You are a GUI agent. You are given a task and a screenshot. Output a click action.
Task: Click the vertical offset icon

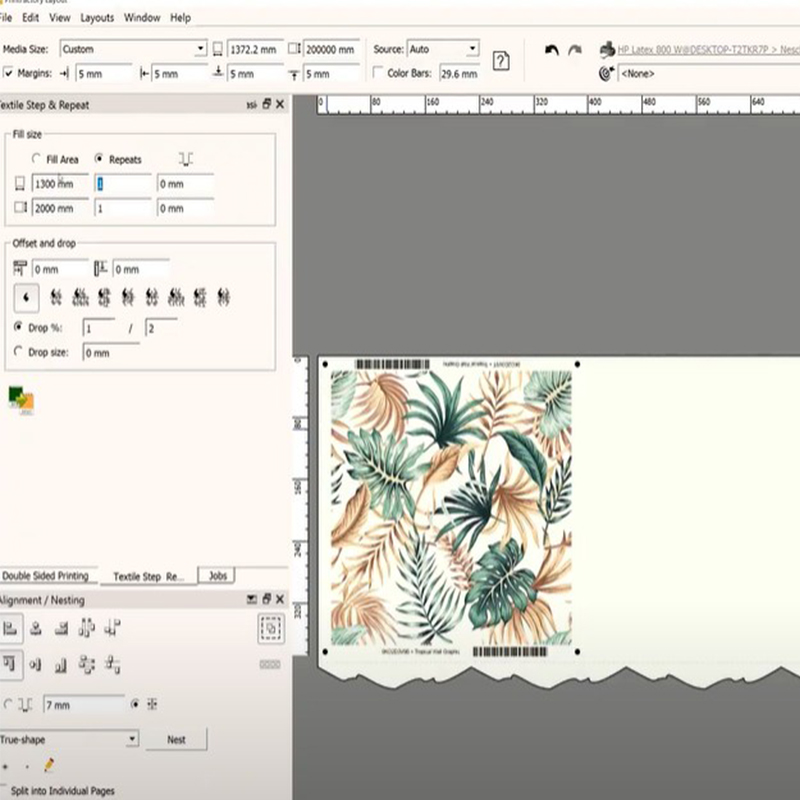pos(101,268)
